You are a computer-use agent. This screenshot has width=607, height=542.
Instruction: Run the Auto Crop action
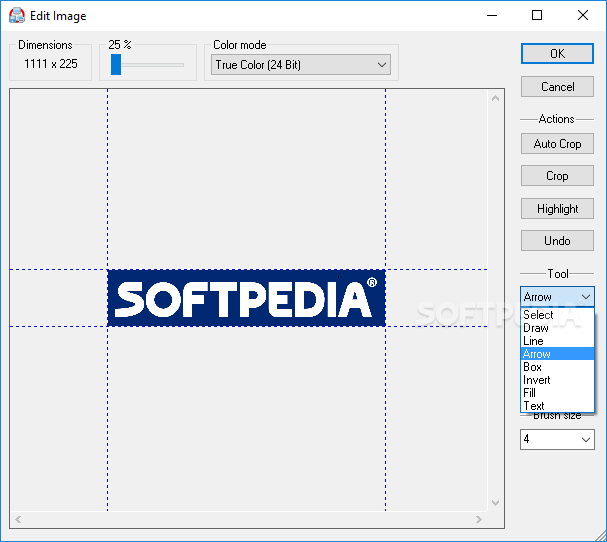[557, 144]
